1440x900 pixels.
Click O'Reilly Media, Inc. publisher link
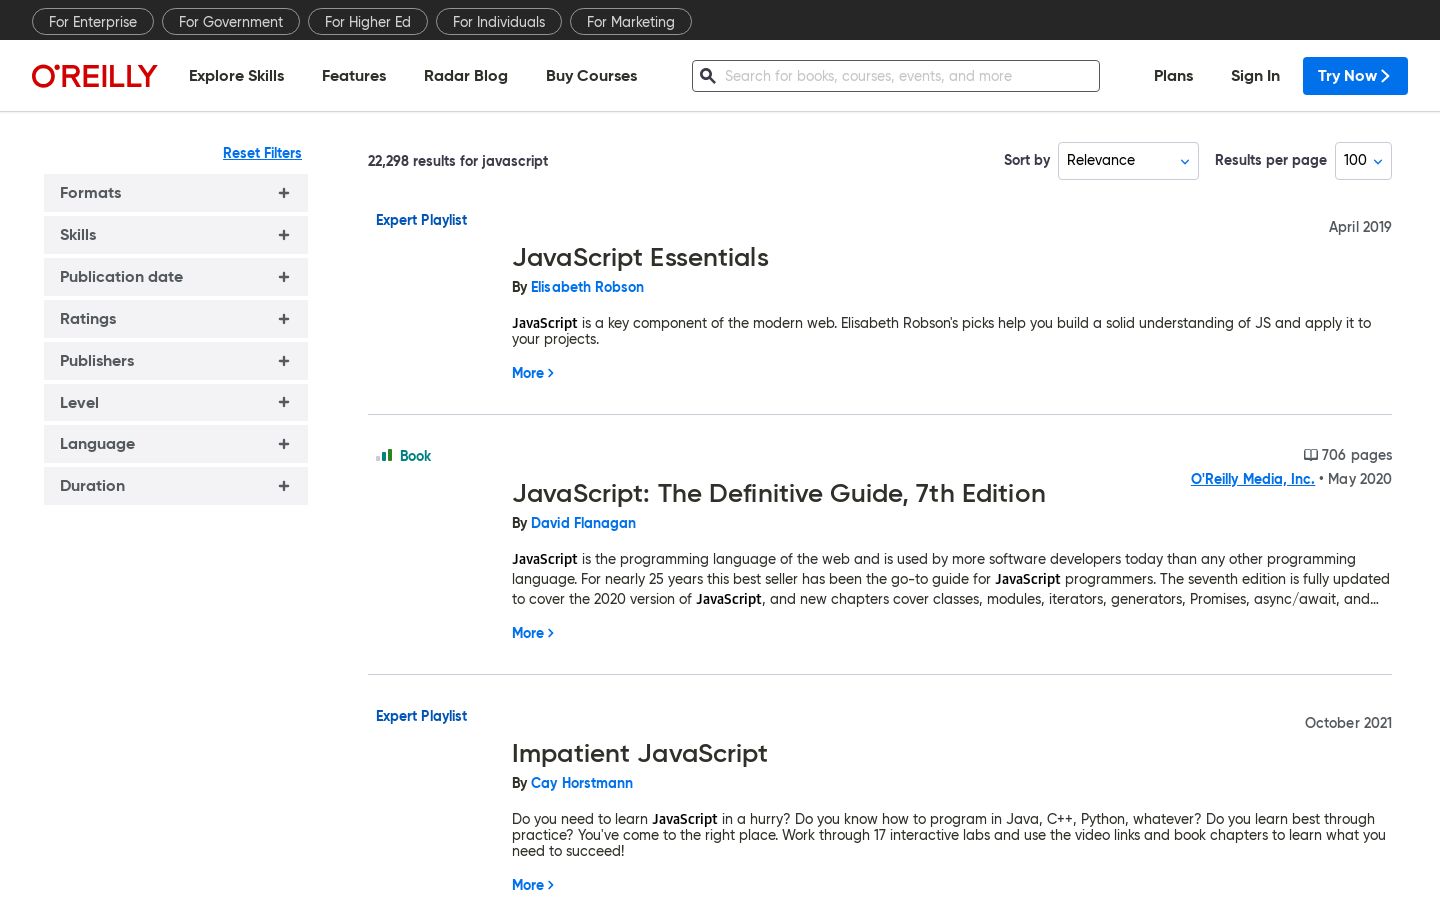coord(1253,479)
